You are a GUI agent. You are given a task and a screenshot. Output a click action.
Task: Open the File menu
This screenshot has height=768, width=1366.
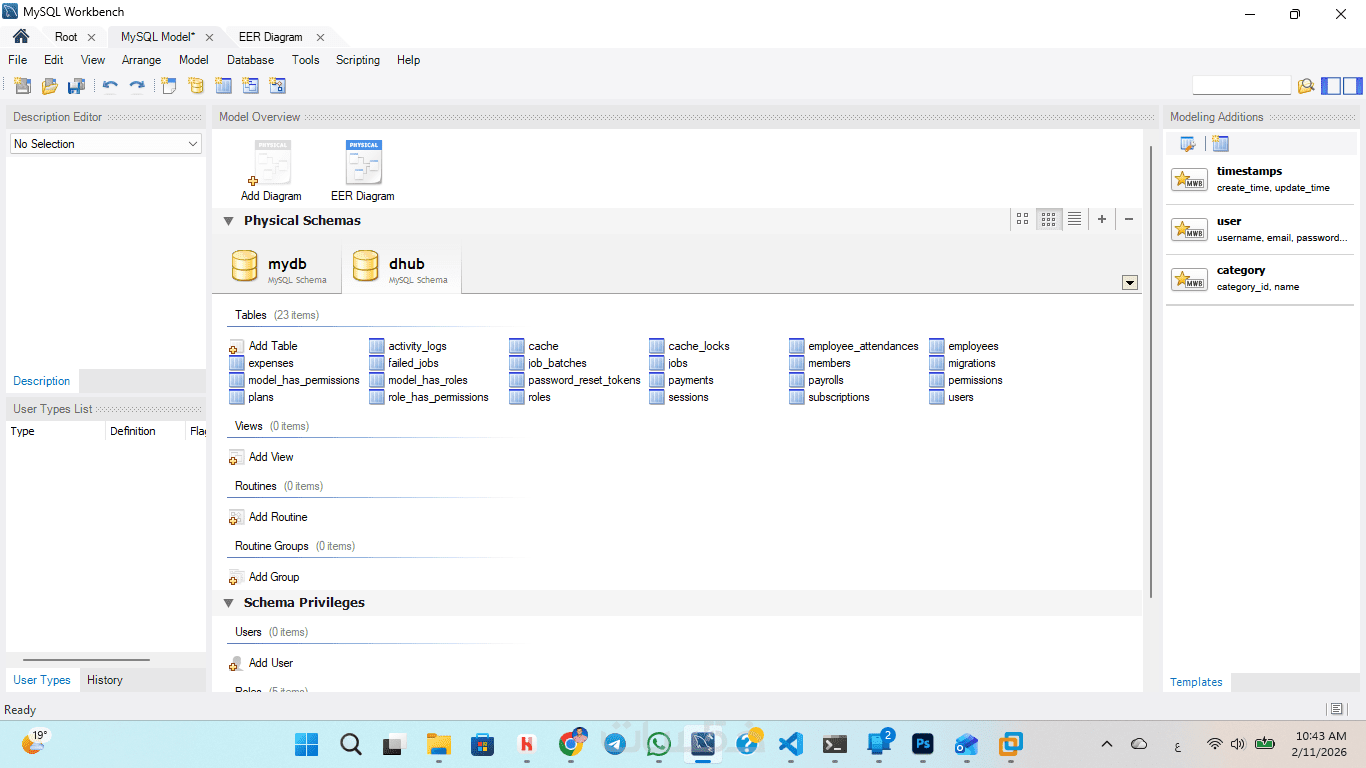click(18, 60)
